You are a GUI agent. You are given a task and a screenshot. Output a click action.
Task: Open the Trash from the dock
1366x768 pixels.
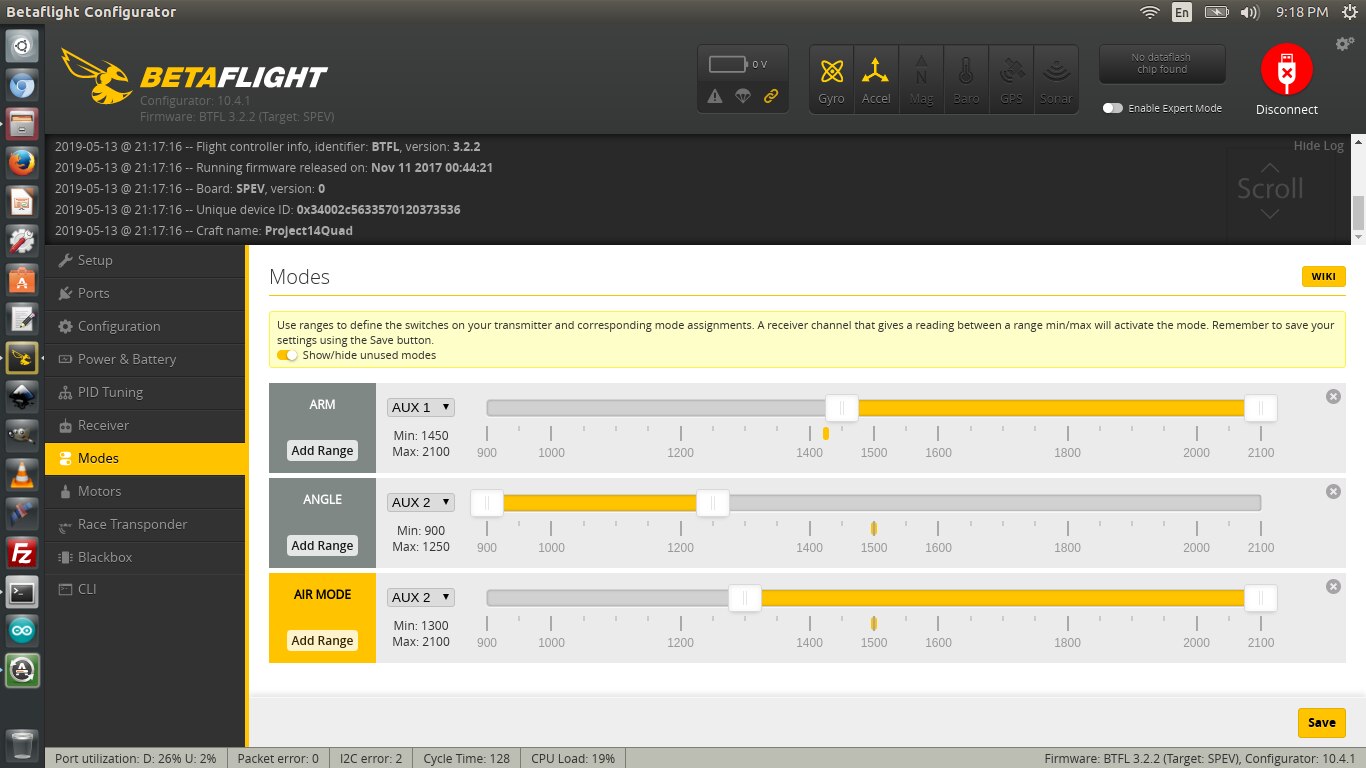click(x=22, y=745)
